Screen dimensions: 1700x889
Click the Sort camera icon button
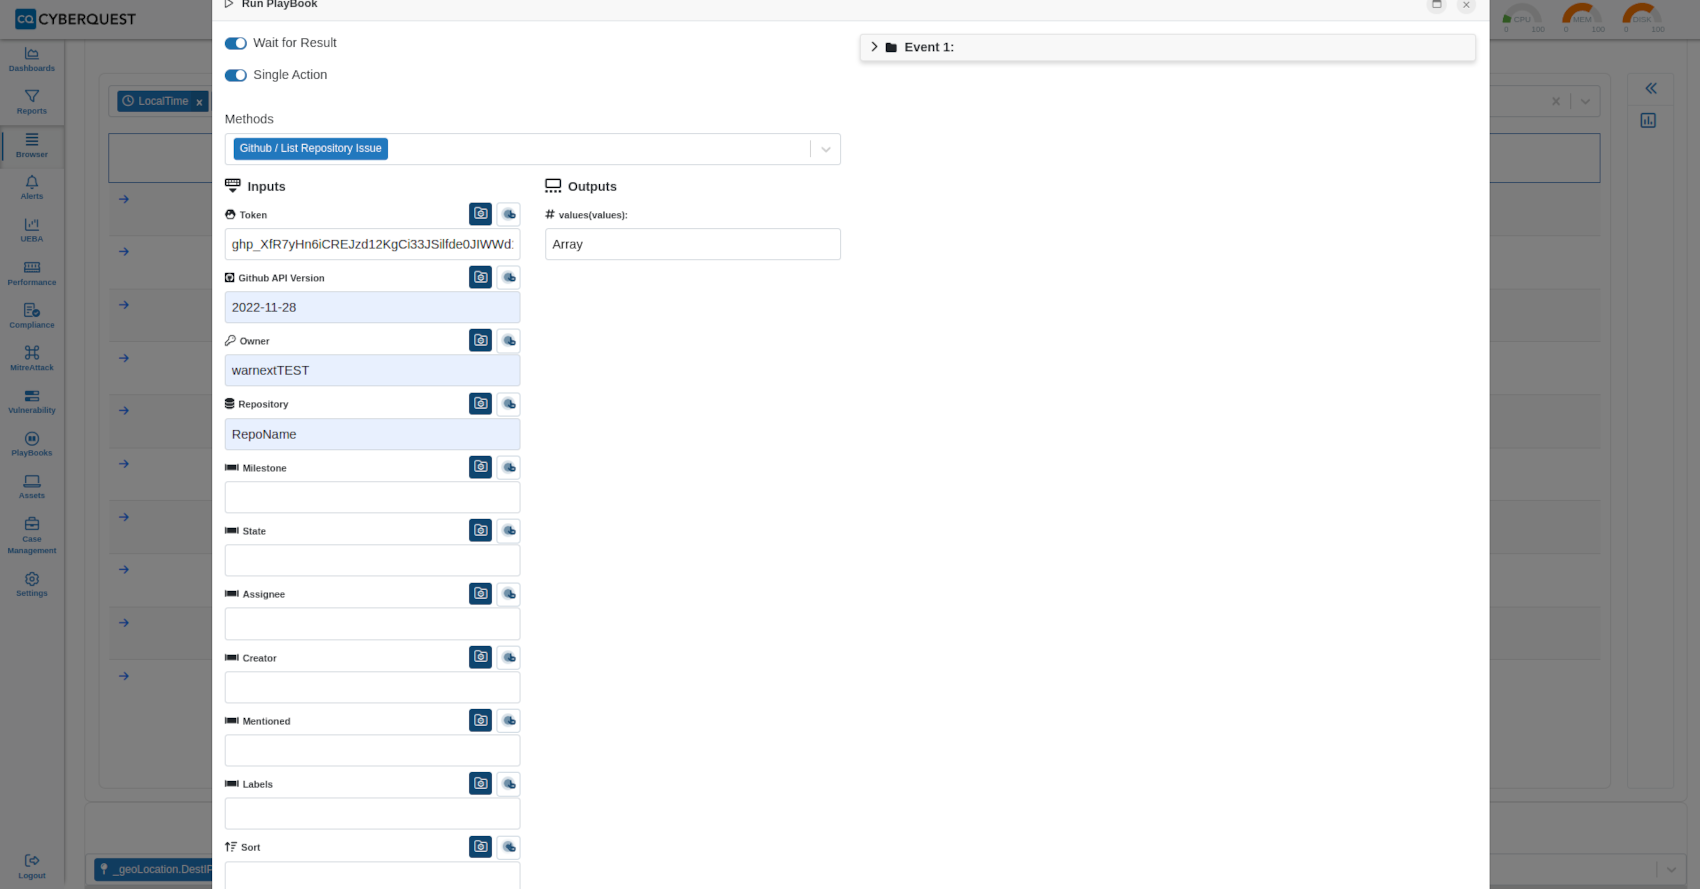[x=481, y=846]
